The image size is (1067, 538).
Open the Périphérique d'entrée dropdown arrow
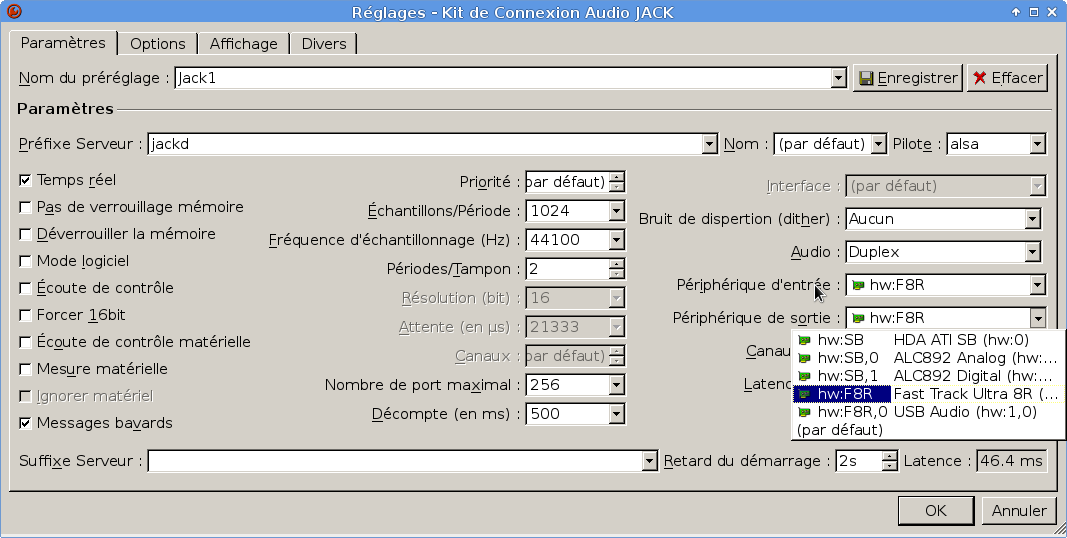(1037, 285)
